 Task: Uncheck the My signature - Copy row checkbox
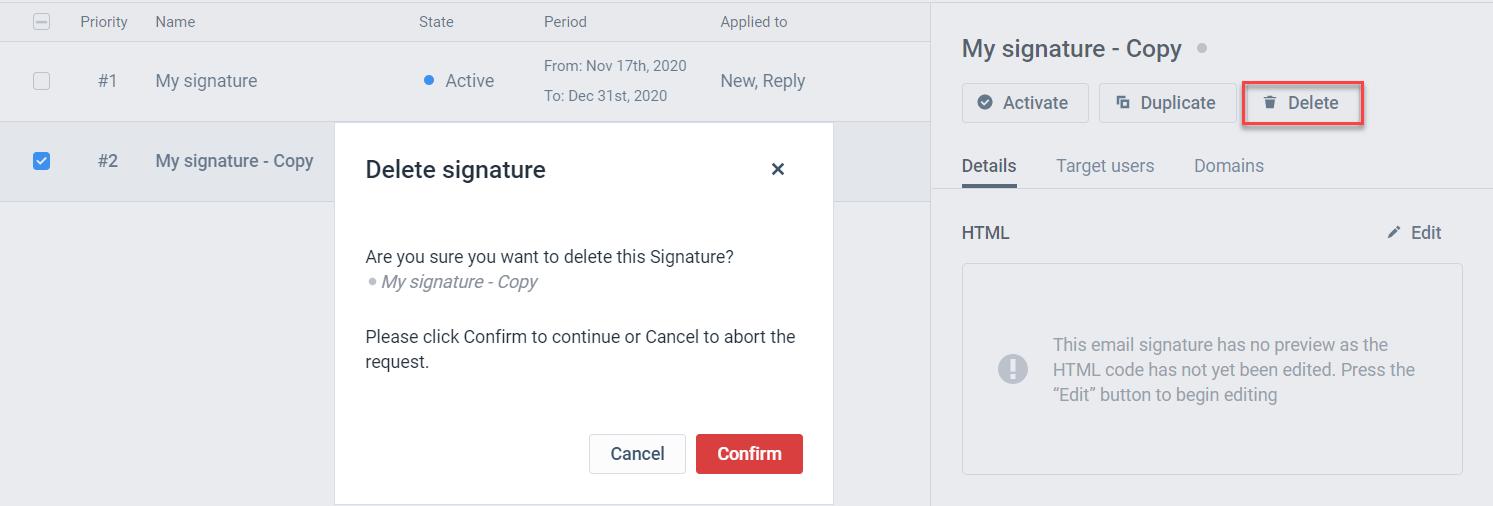click(x=41, y=160)
